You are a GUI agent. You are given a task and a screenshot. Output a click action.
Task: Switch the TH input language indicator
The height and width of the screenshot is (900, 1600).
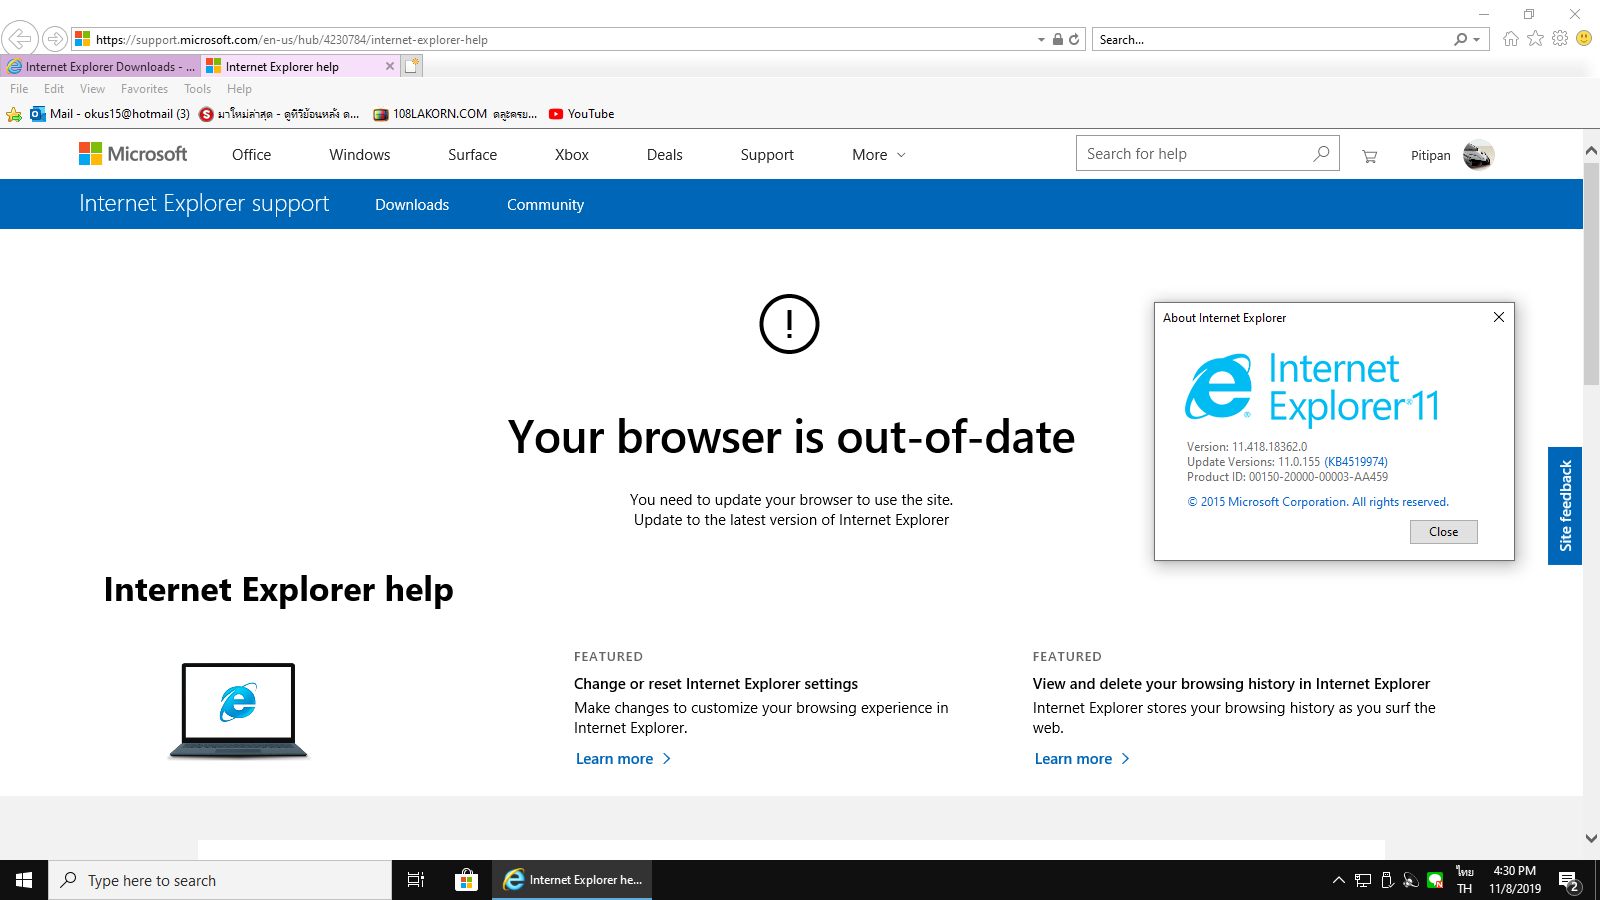(x=1465, y=880)
